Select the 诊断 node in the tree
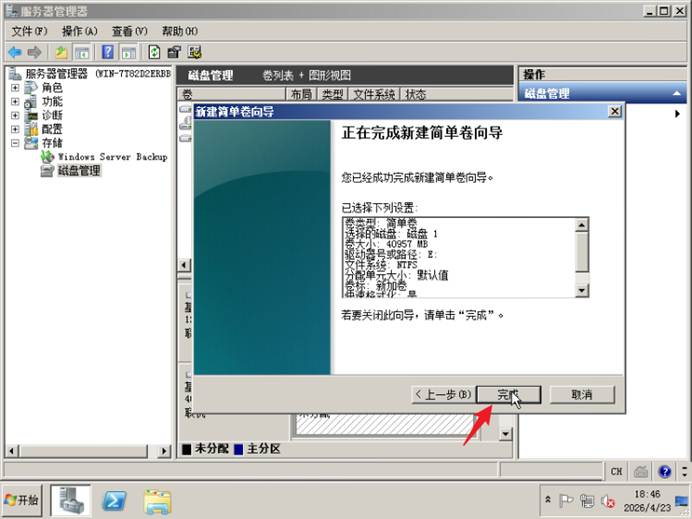The image size is (692, 519). pos(52,115)
